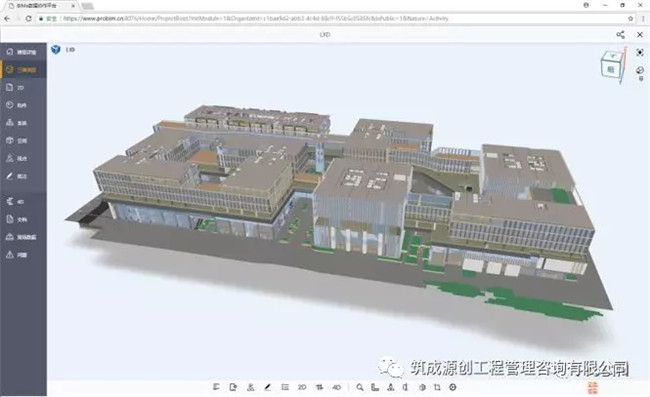Click the shaded box icon in bottom toolbar
This screenshot has width=650, height=397.
click(x=422, y=387)
